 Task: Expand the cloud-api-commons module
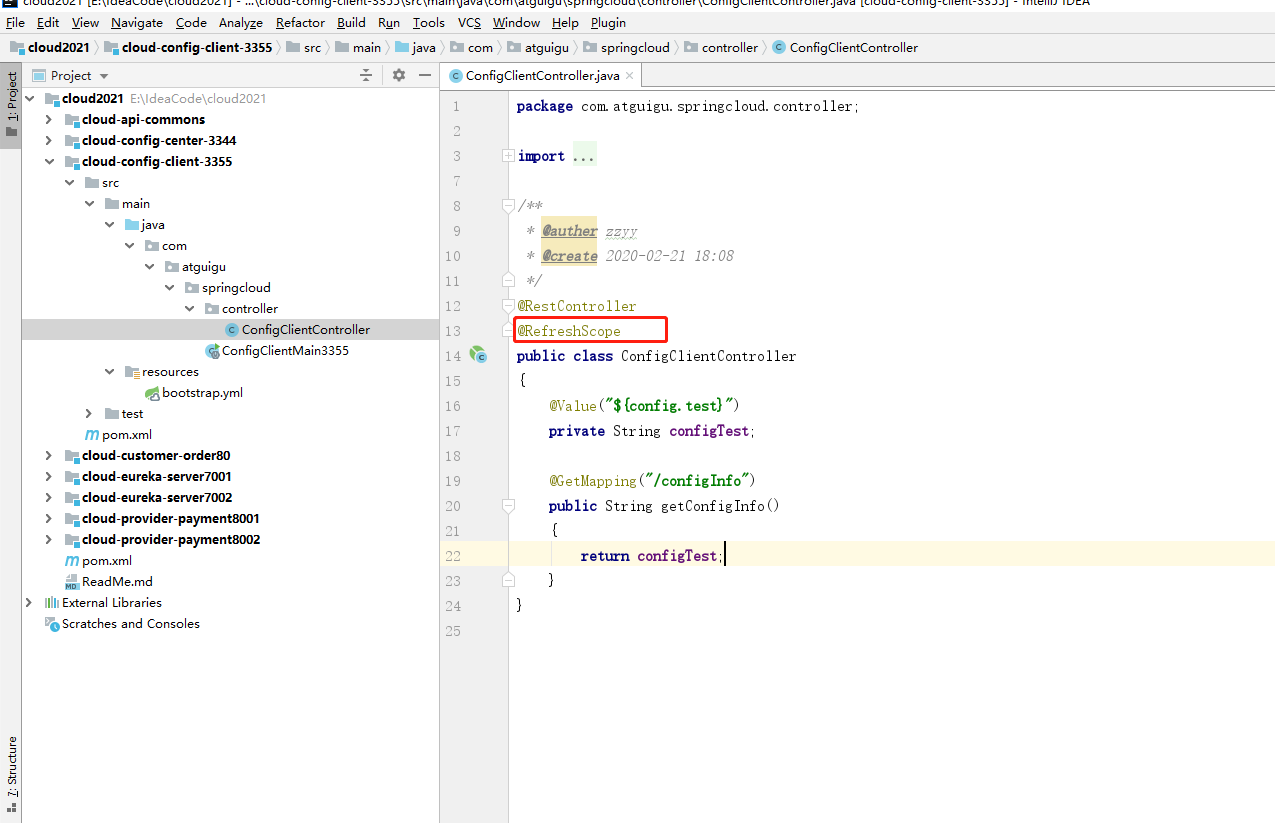coord(49,120)
